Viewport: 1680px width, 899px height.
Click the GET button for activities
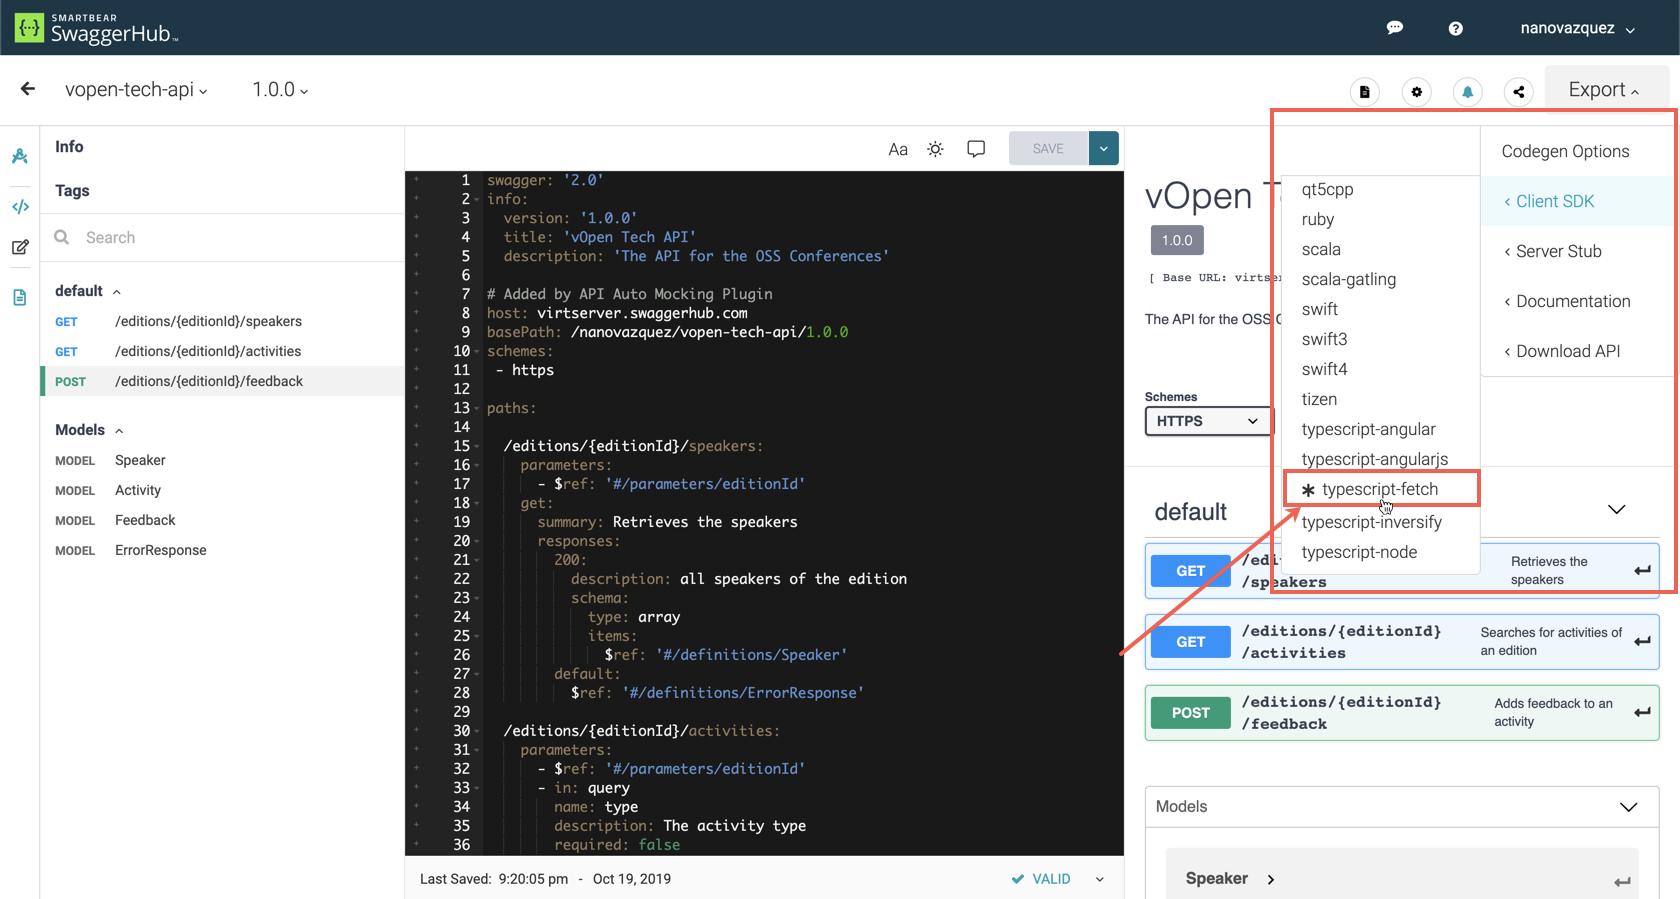(x=1190, y=641)
